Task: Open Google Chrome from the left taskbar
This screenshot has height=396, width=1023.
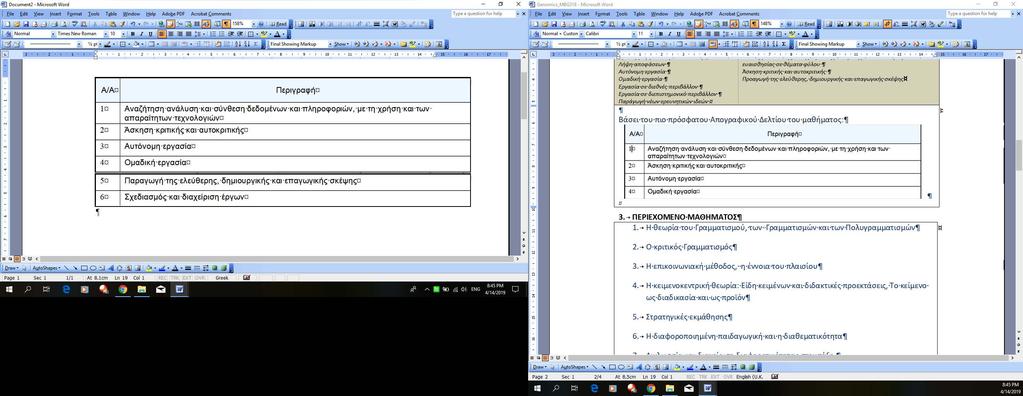Action: 122,290
